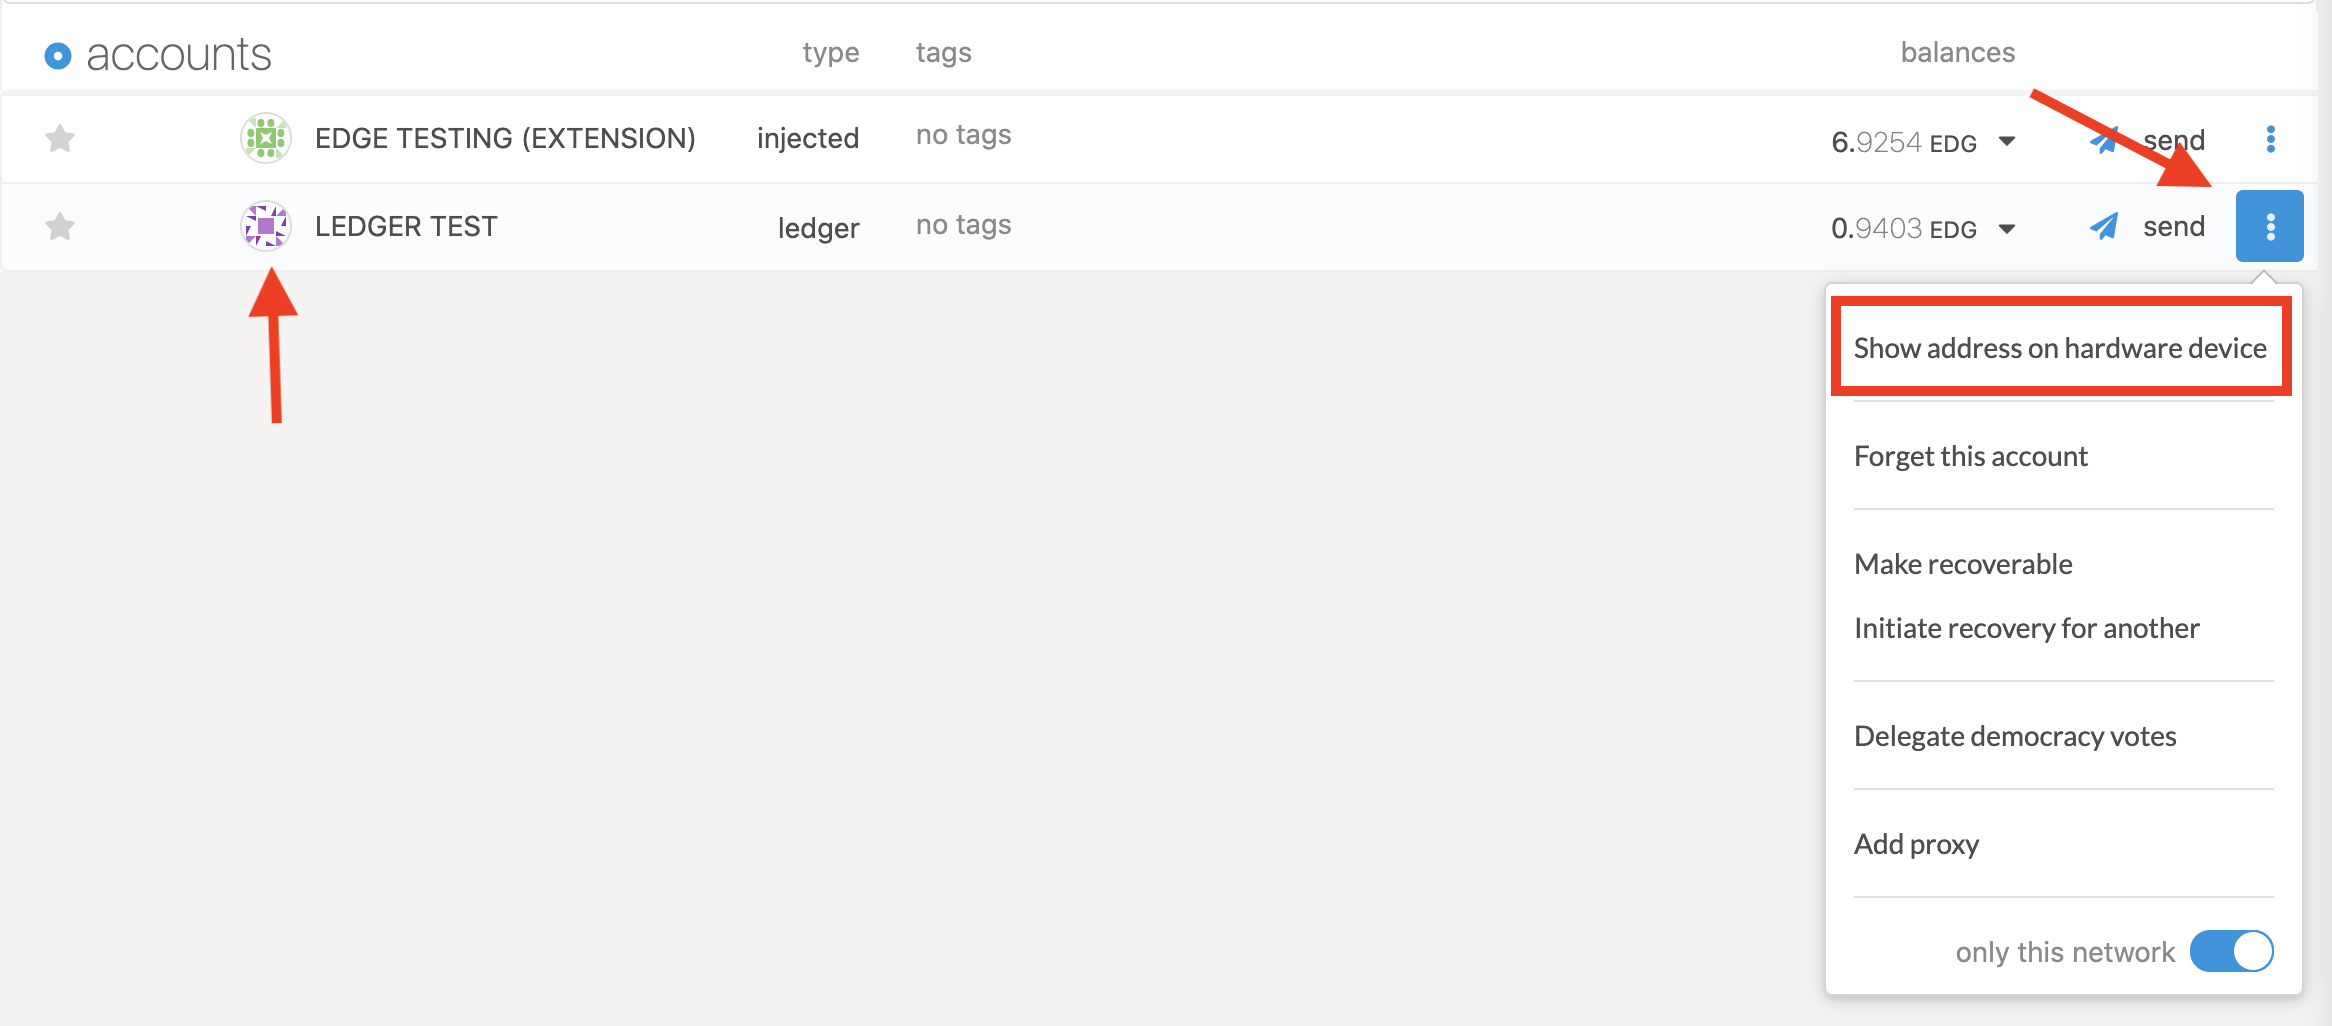This screenshot has height=1026, width=2332.
Task: Close the LEDGER TEST three-dot menu
Action: coord(2269,227)
